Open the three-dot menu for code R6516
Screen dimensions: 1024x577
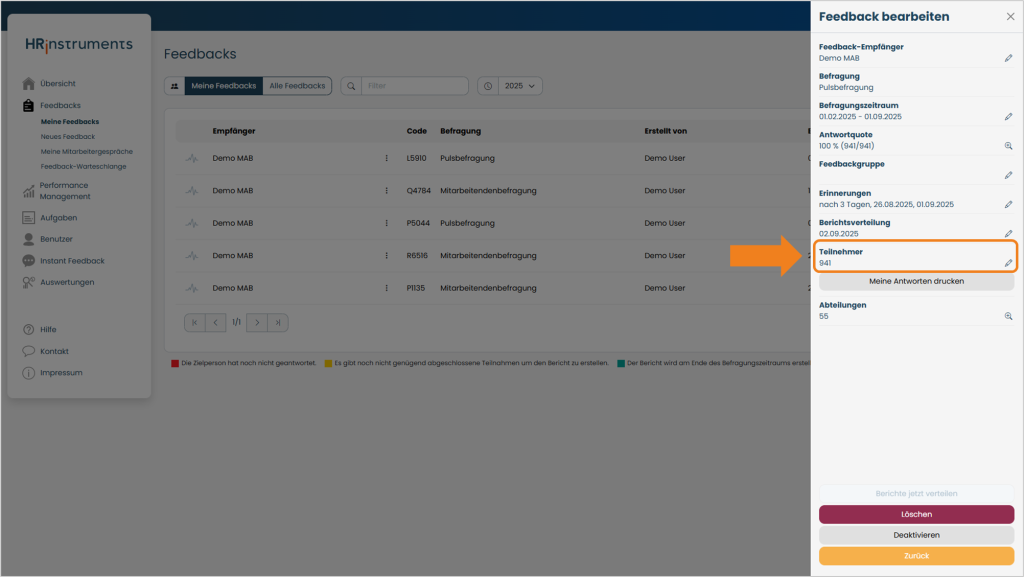point(387,256)
